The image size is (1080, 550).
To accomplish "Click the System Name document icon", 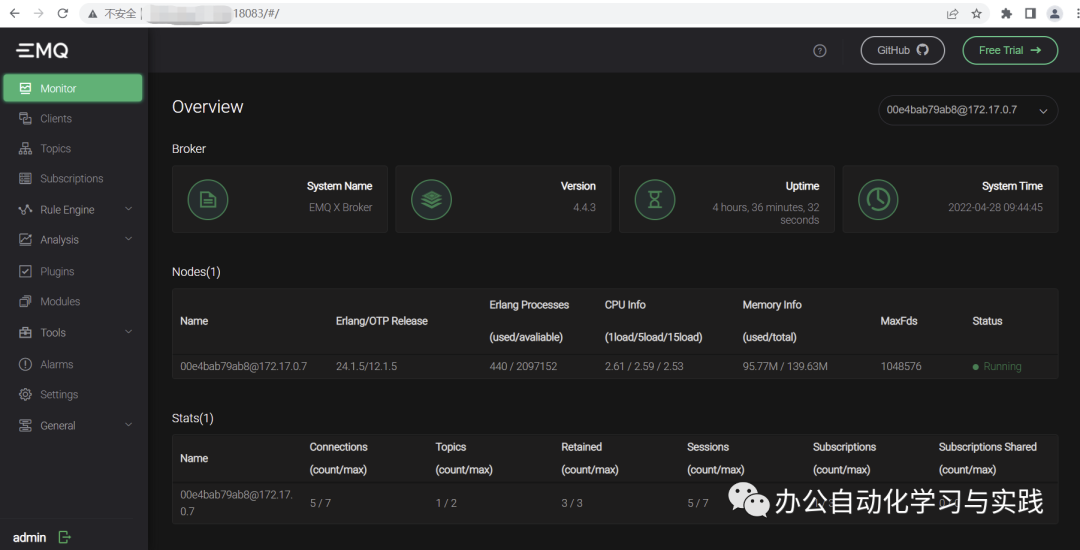I will click(x=208, y=200).
